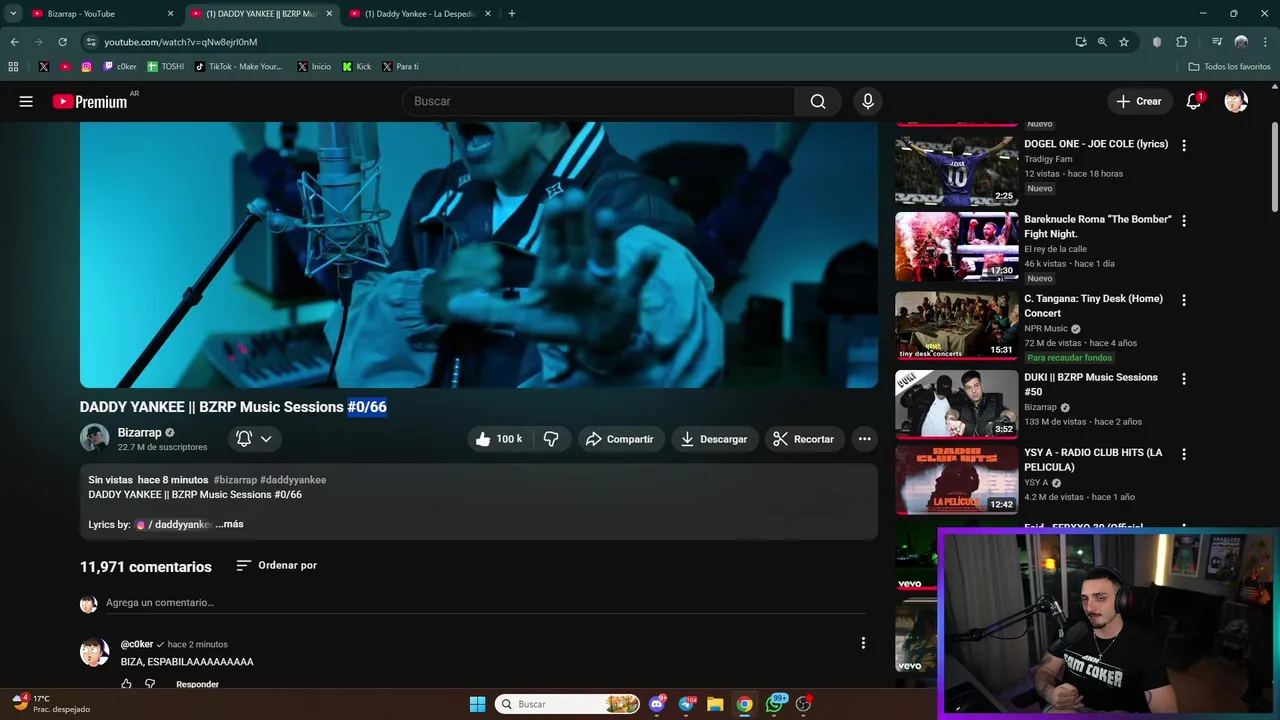This screenshot has width=1280, height=720.
Task: Open Windows Start menu
Action: 477,704
